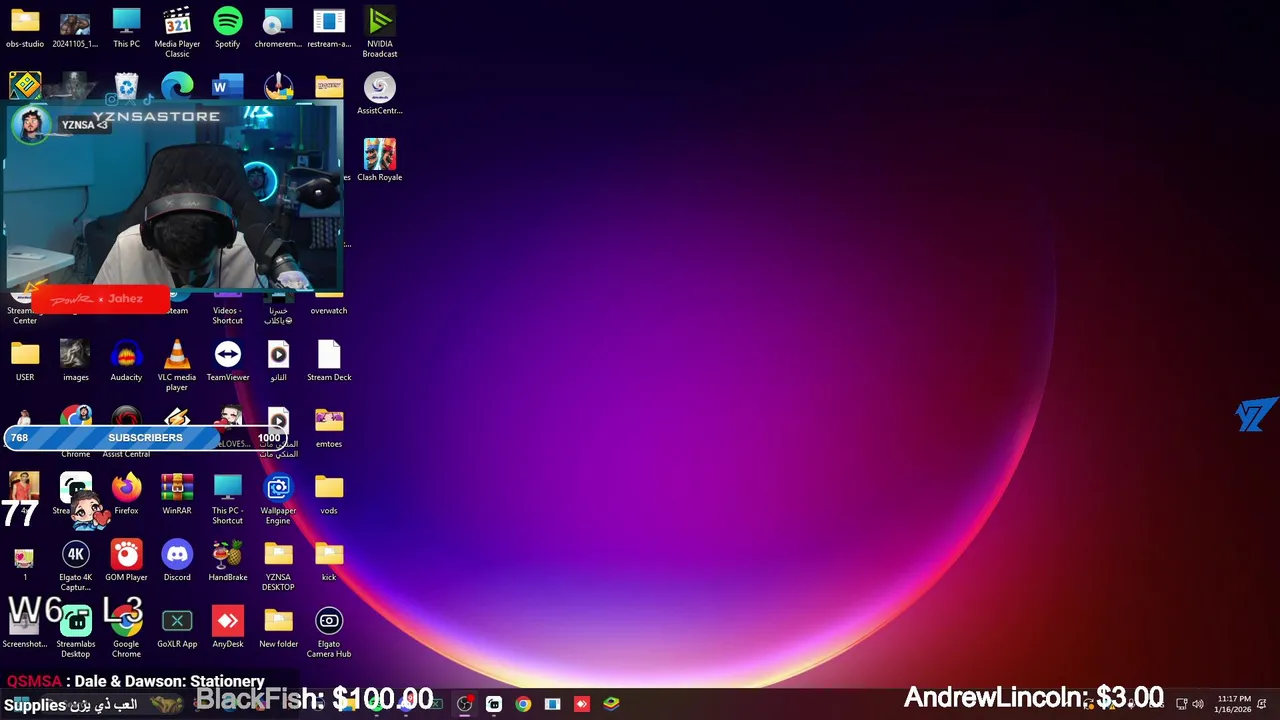
Task: Open Streamlabs Desktop shortcut on desktop
Action: pos(76,633)
